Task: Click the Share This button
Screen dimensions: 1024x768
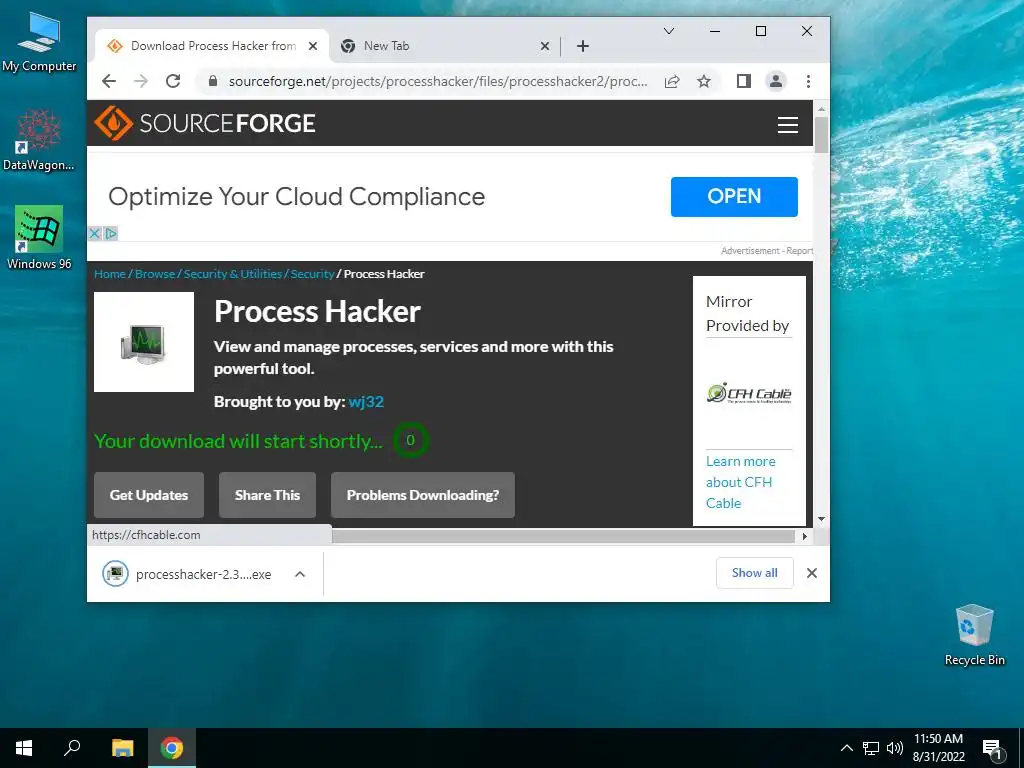Action: tap(268, 495)
